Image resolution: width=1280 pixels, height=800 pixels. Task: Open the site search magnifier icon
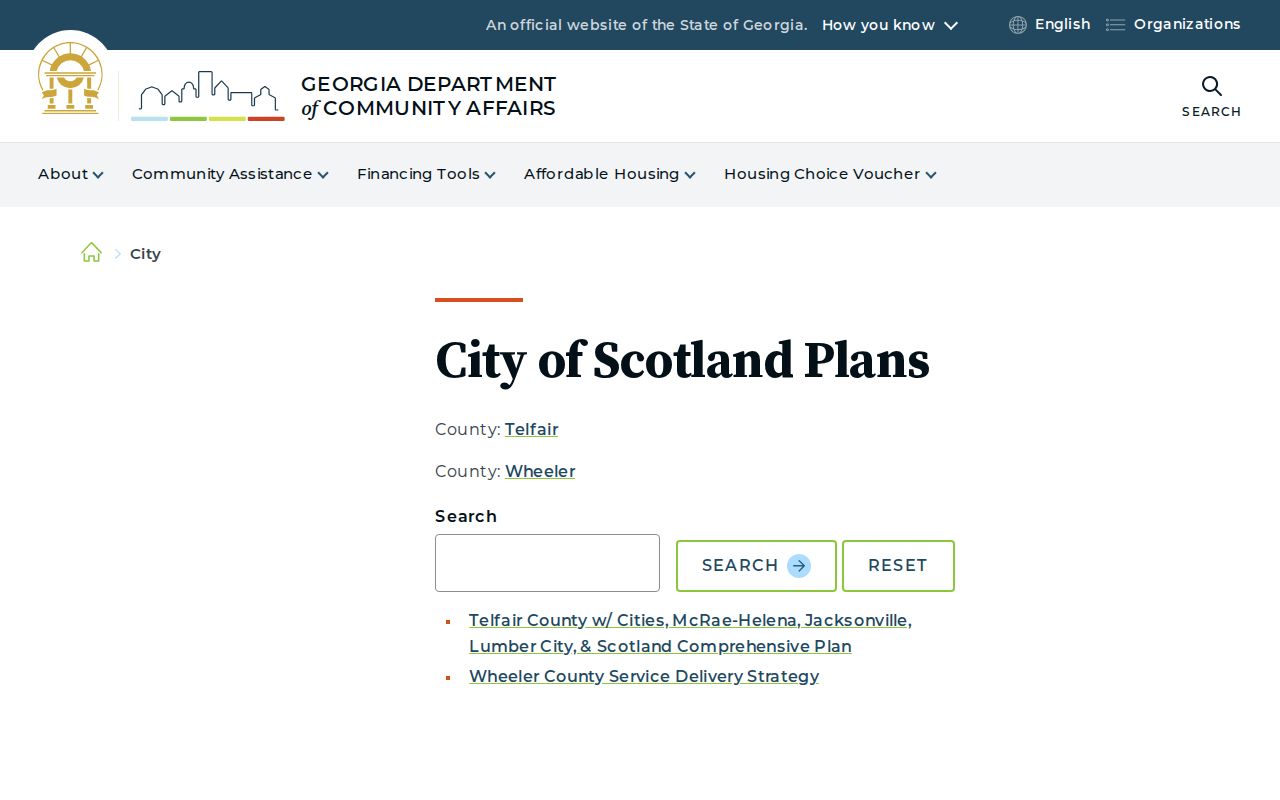[1211, 86]
